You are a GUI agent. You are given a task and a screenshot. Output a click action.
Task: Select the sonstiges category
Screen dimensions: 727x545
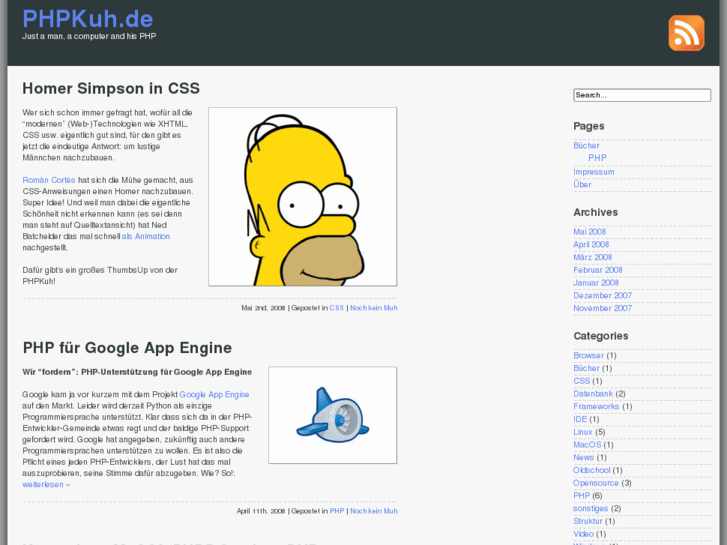pos(590,508)
